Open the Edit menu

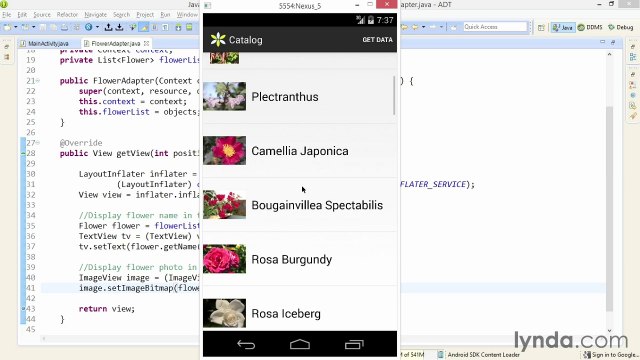(x=22, y=15)
